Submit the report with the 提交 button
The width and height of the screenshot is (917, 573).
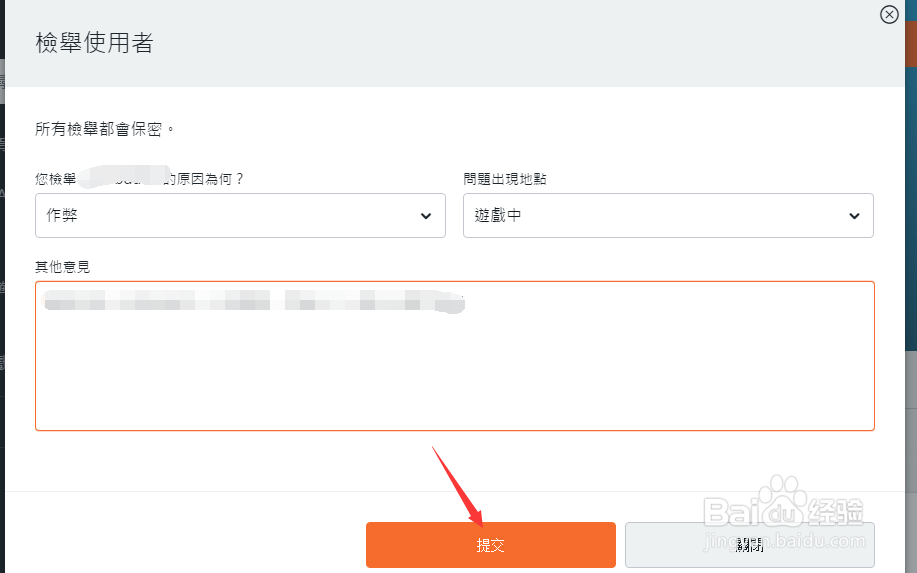click(491, 545)
